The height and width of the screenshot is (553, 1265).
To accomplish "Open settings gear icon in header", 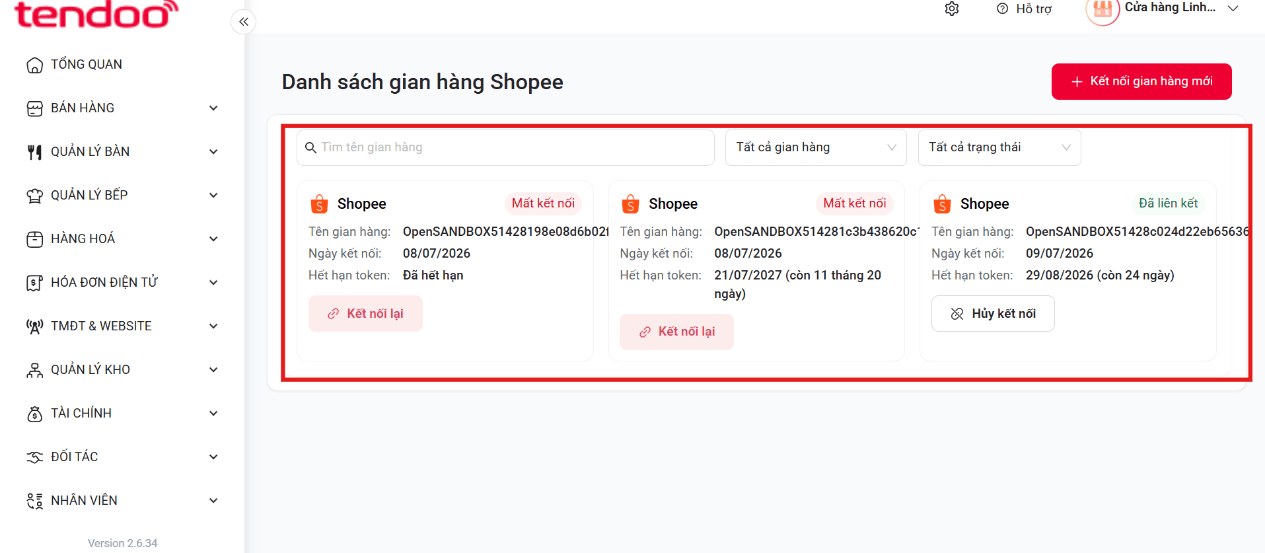I will (x=952, y=9).
